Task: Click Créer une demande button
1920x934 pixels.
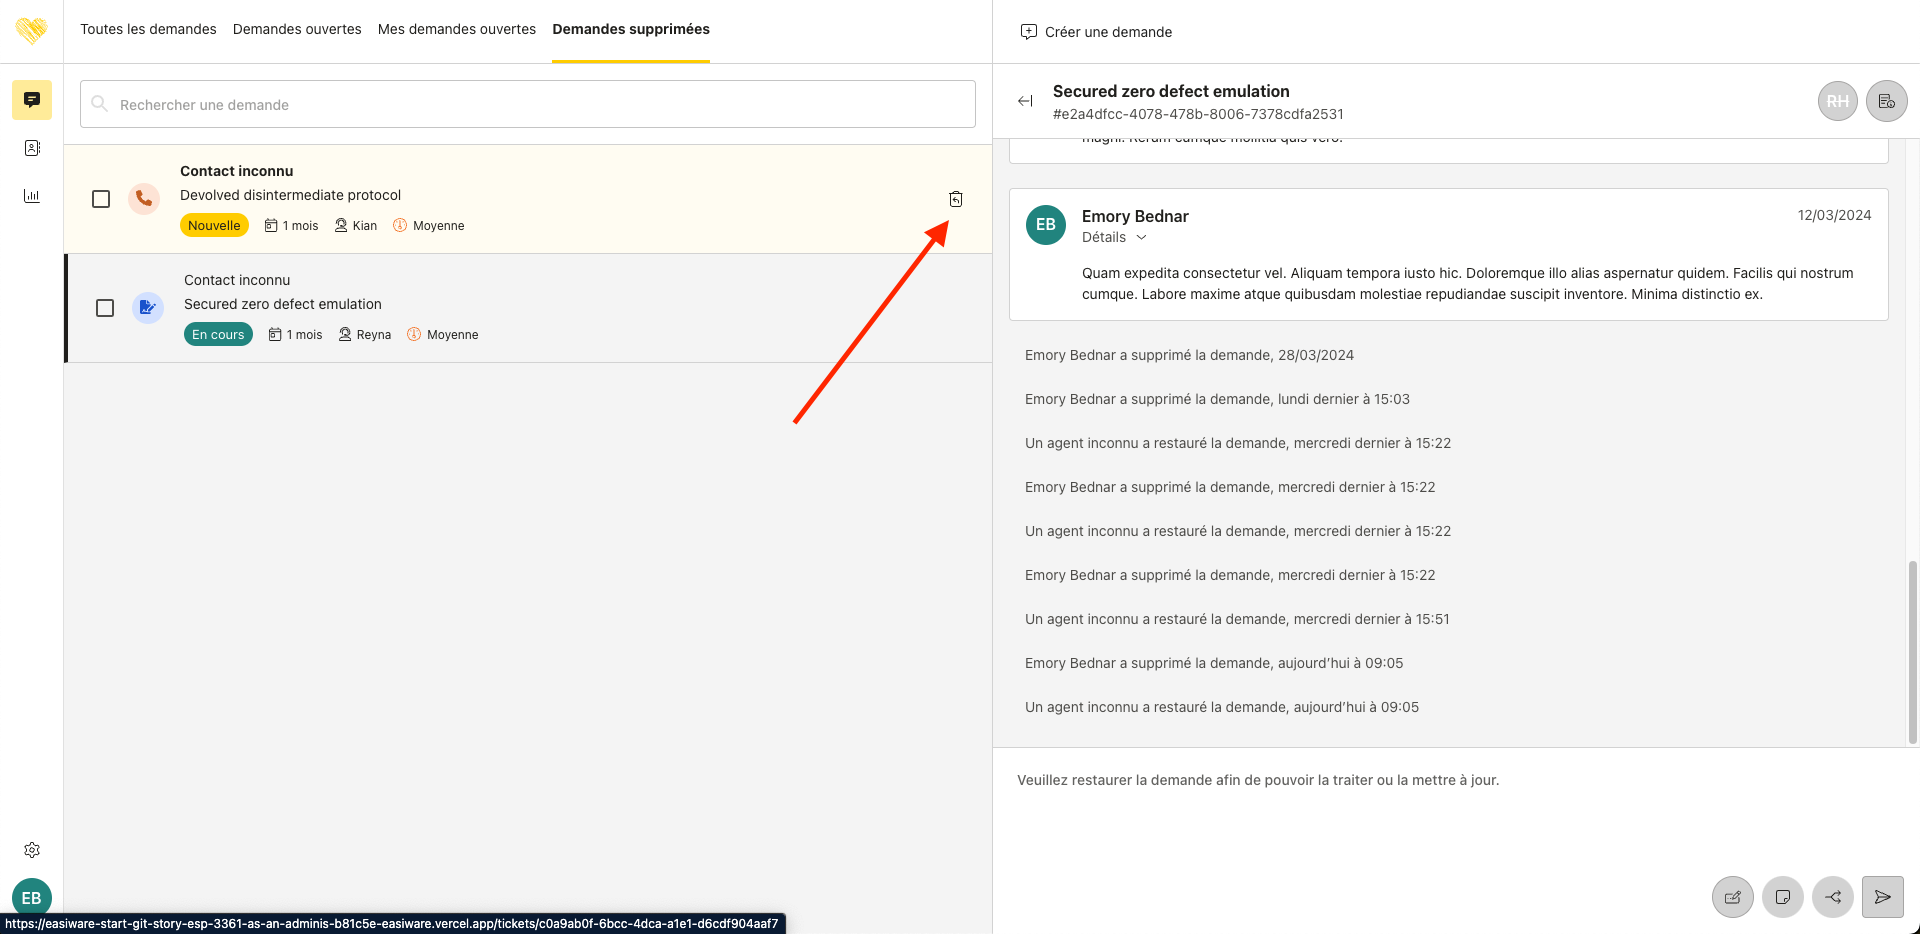Action: 1096,32
